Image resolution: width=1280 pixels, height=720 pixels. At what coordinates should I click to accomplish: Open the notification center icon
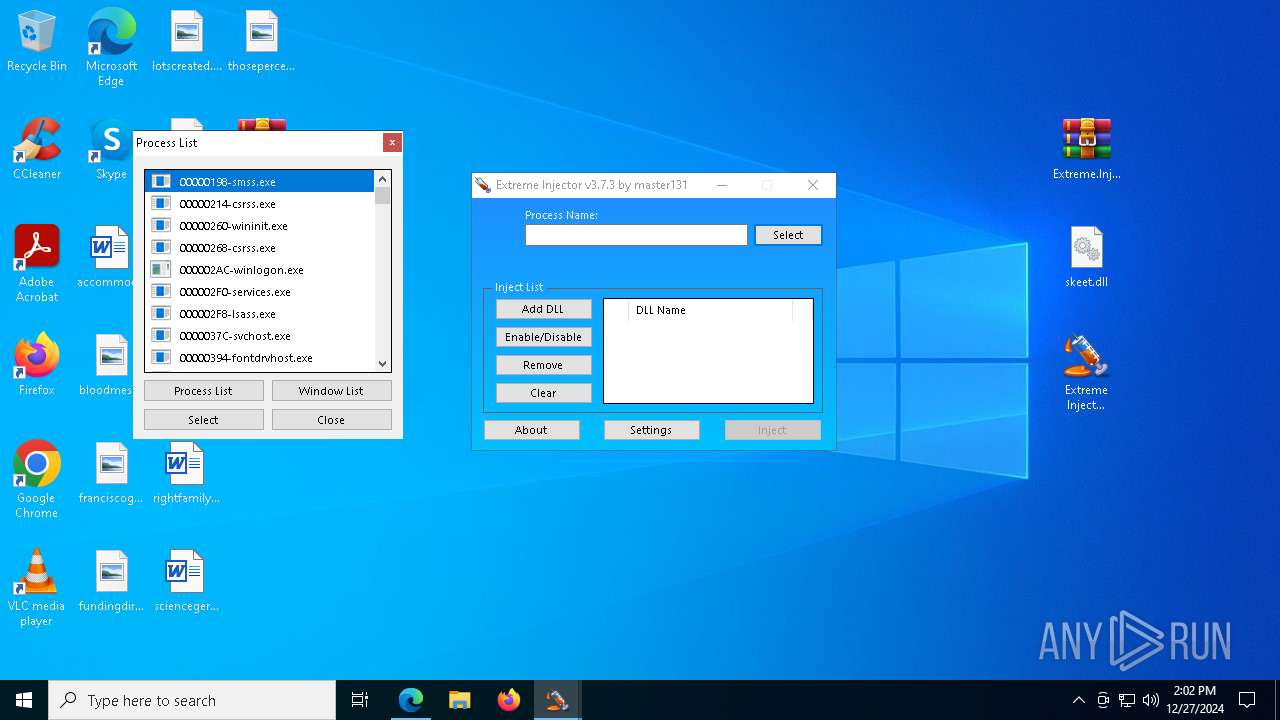(x=1247, y=700)
